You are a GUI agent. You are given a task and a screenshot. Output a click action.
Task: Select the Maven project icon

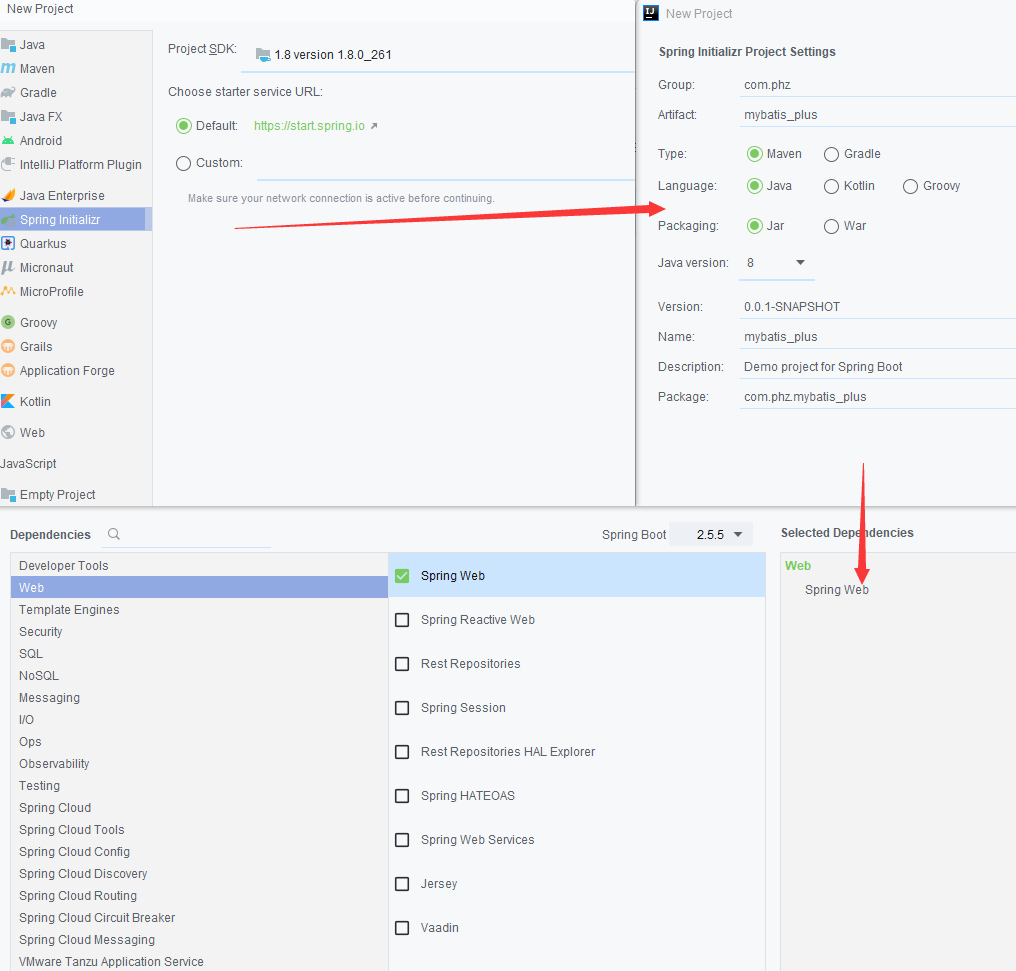(x=8, y=69)
